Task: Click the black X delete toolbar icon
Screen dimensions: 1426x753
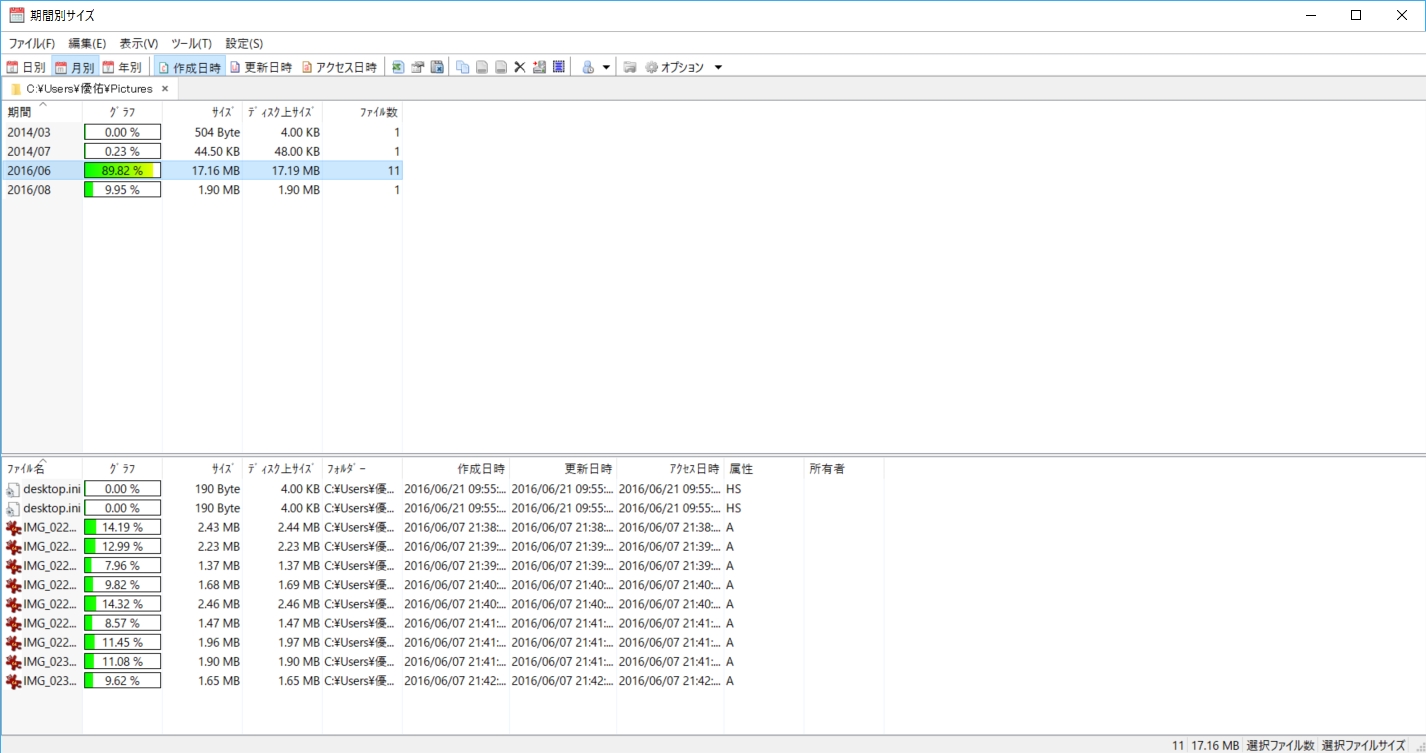Action: tap(520, 67)
